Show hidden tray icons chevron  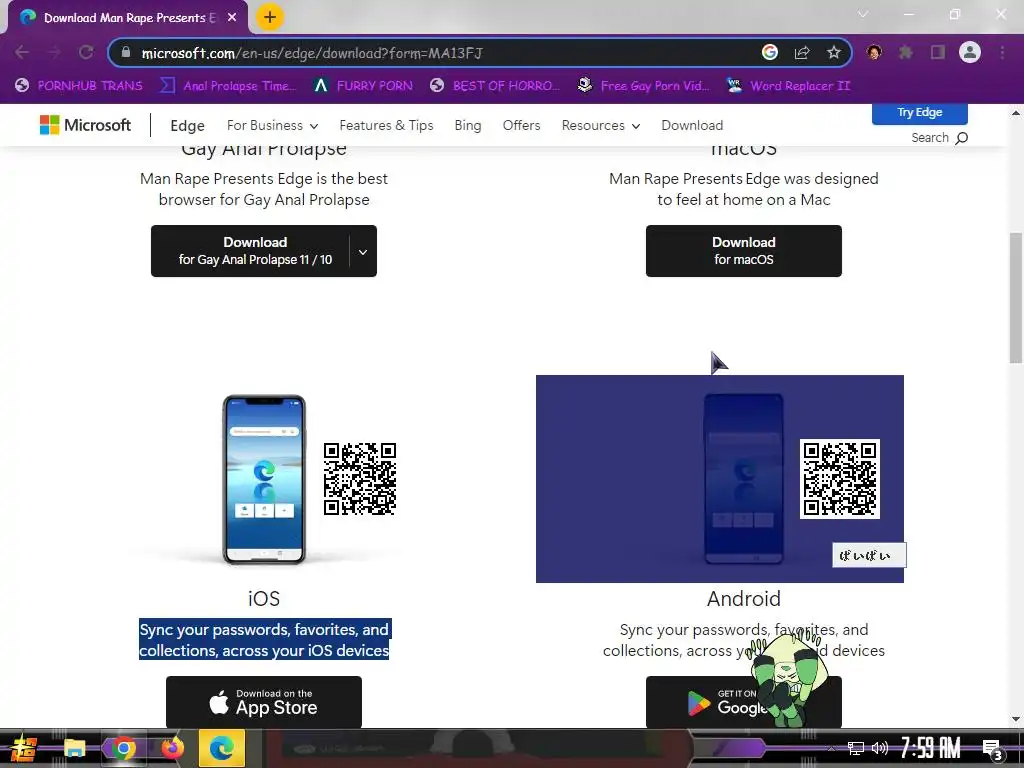click(x=831, y=748)
